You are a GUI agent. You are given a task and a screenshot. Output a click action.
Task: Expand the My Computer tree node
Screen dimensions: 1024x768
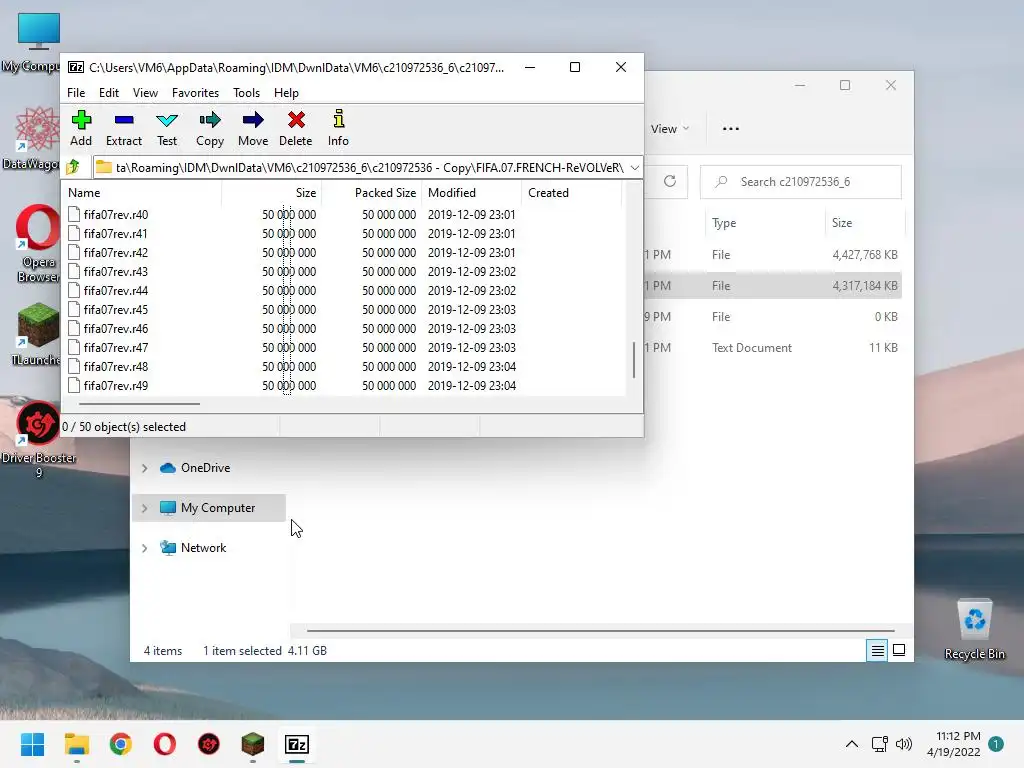(144, 507)
